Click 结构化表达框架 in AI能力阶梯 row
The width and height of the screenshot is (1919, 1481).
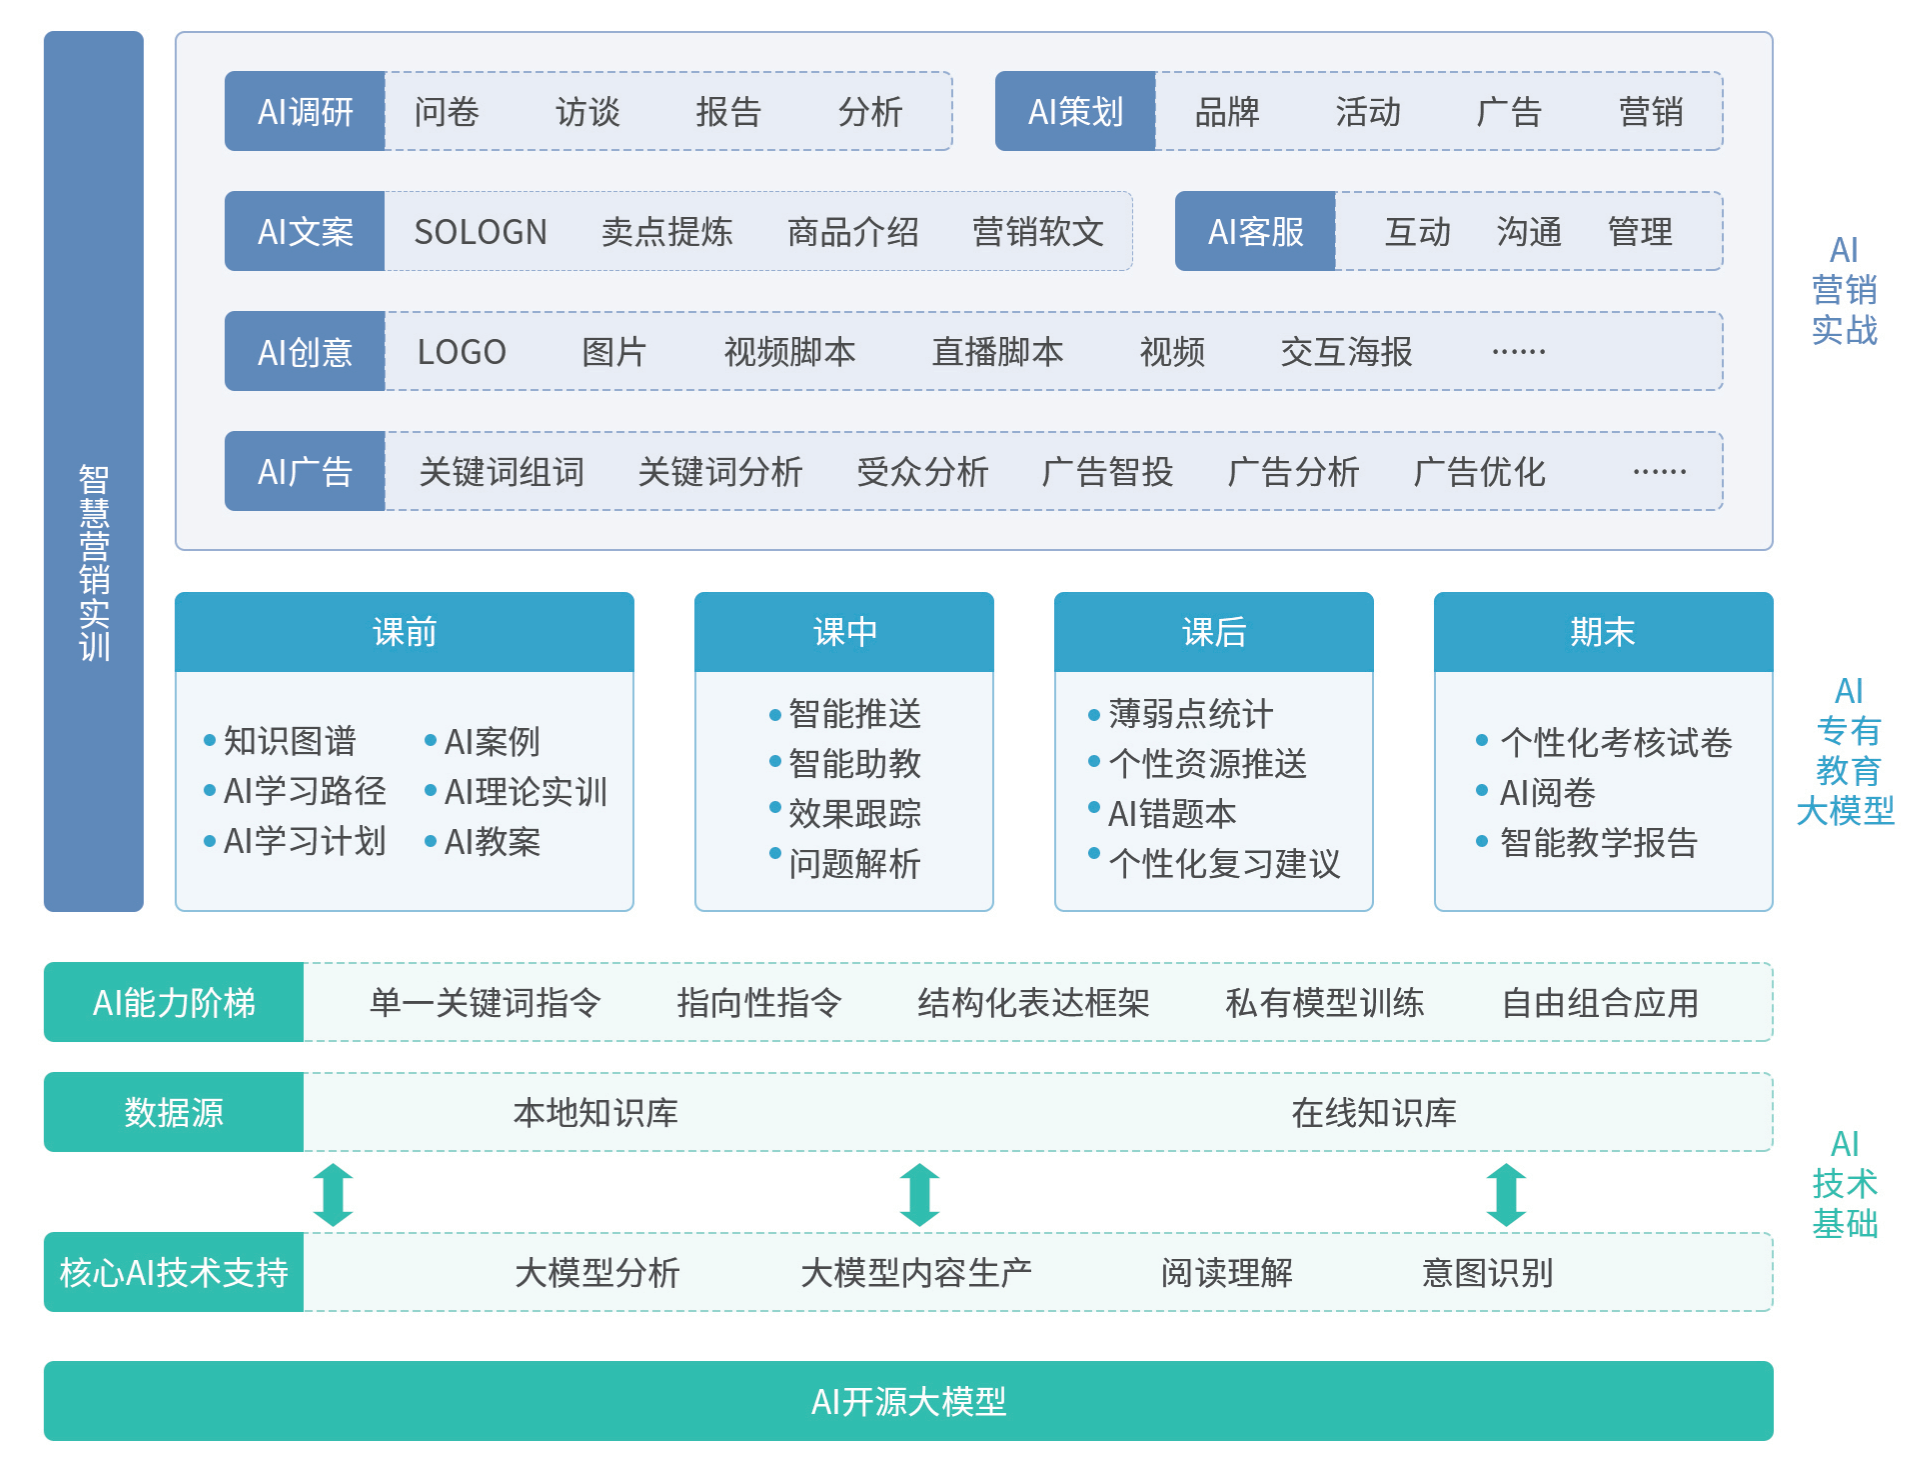(1034, 1003)
